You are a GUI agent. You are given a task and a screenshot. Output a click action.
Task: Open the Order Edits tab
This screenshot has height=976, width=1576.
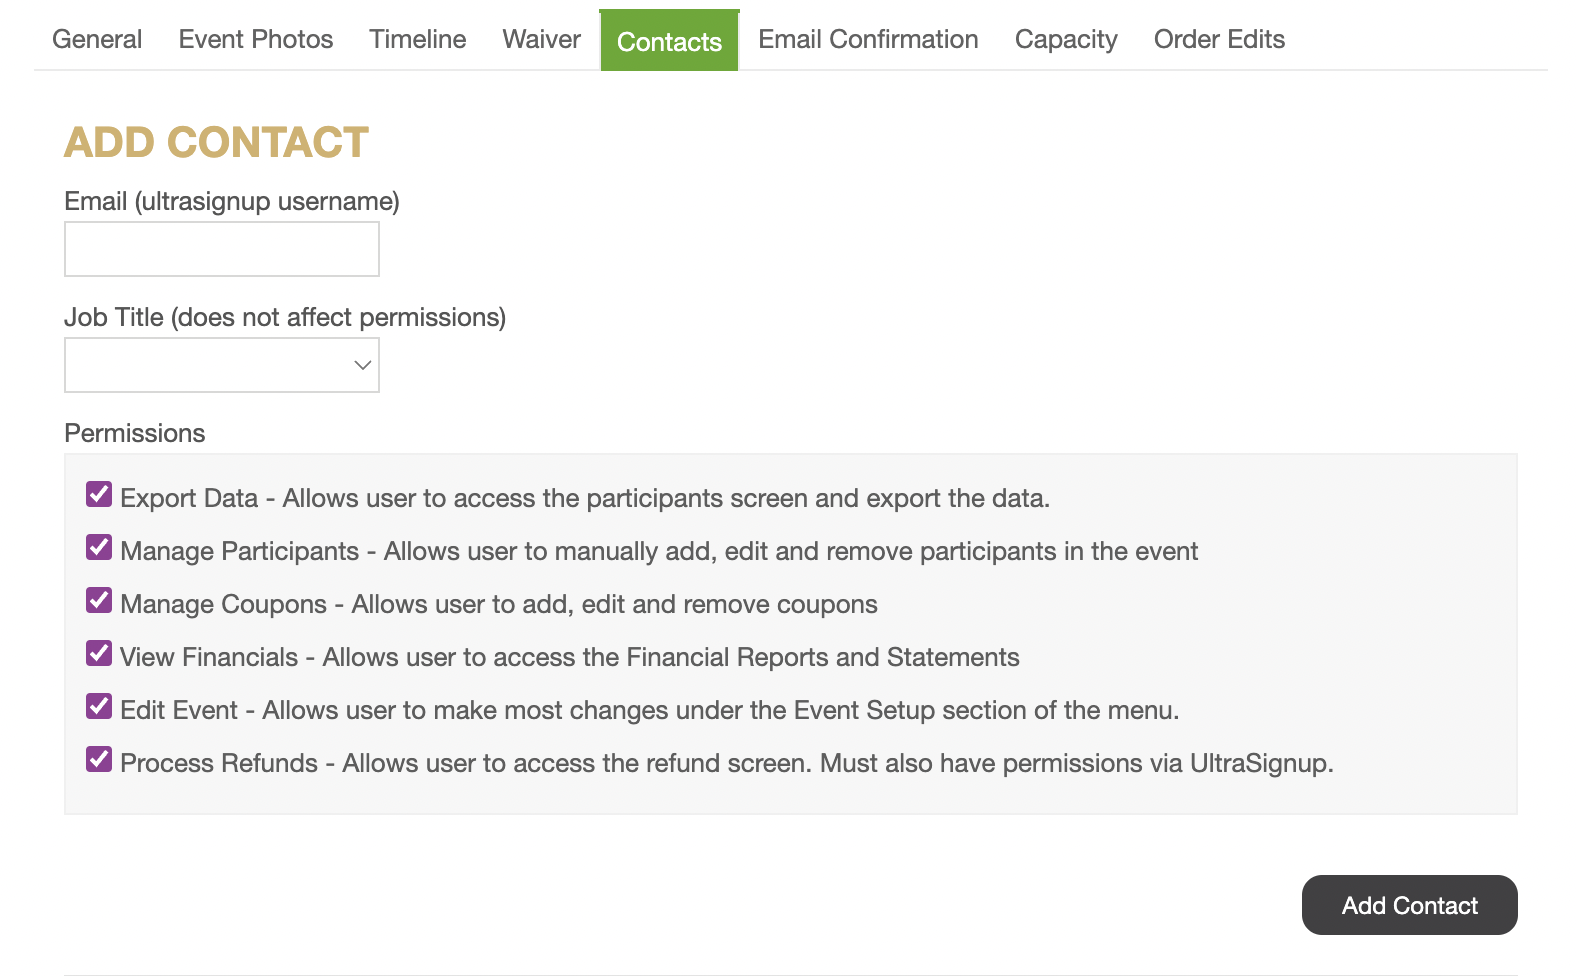1219,39
